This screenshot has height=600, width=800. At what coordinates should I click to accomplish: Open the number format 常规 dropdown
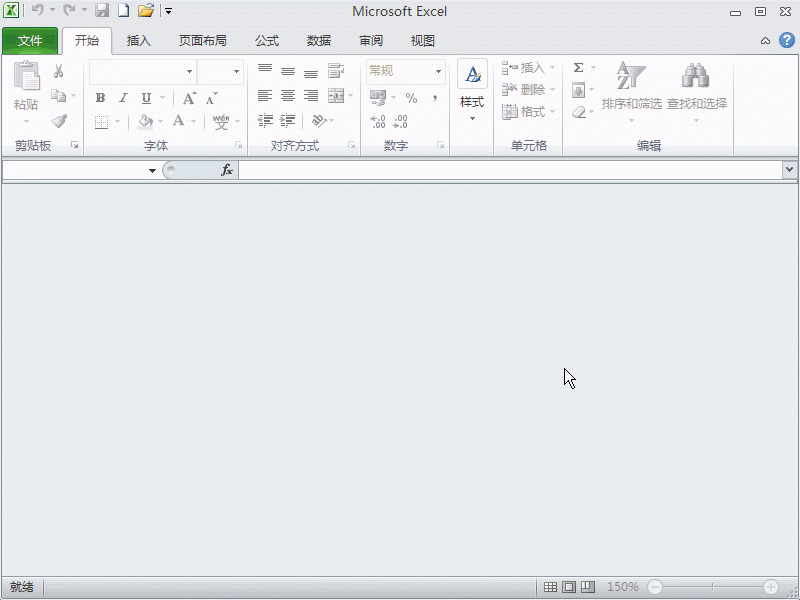[x=438, y=71]
